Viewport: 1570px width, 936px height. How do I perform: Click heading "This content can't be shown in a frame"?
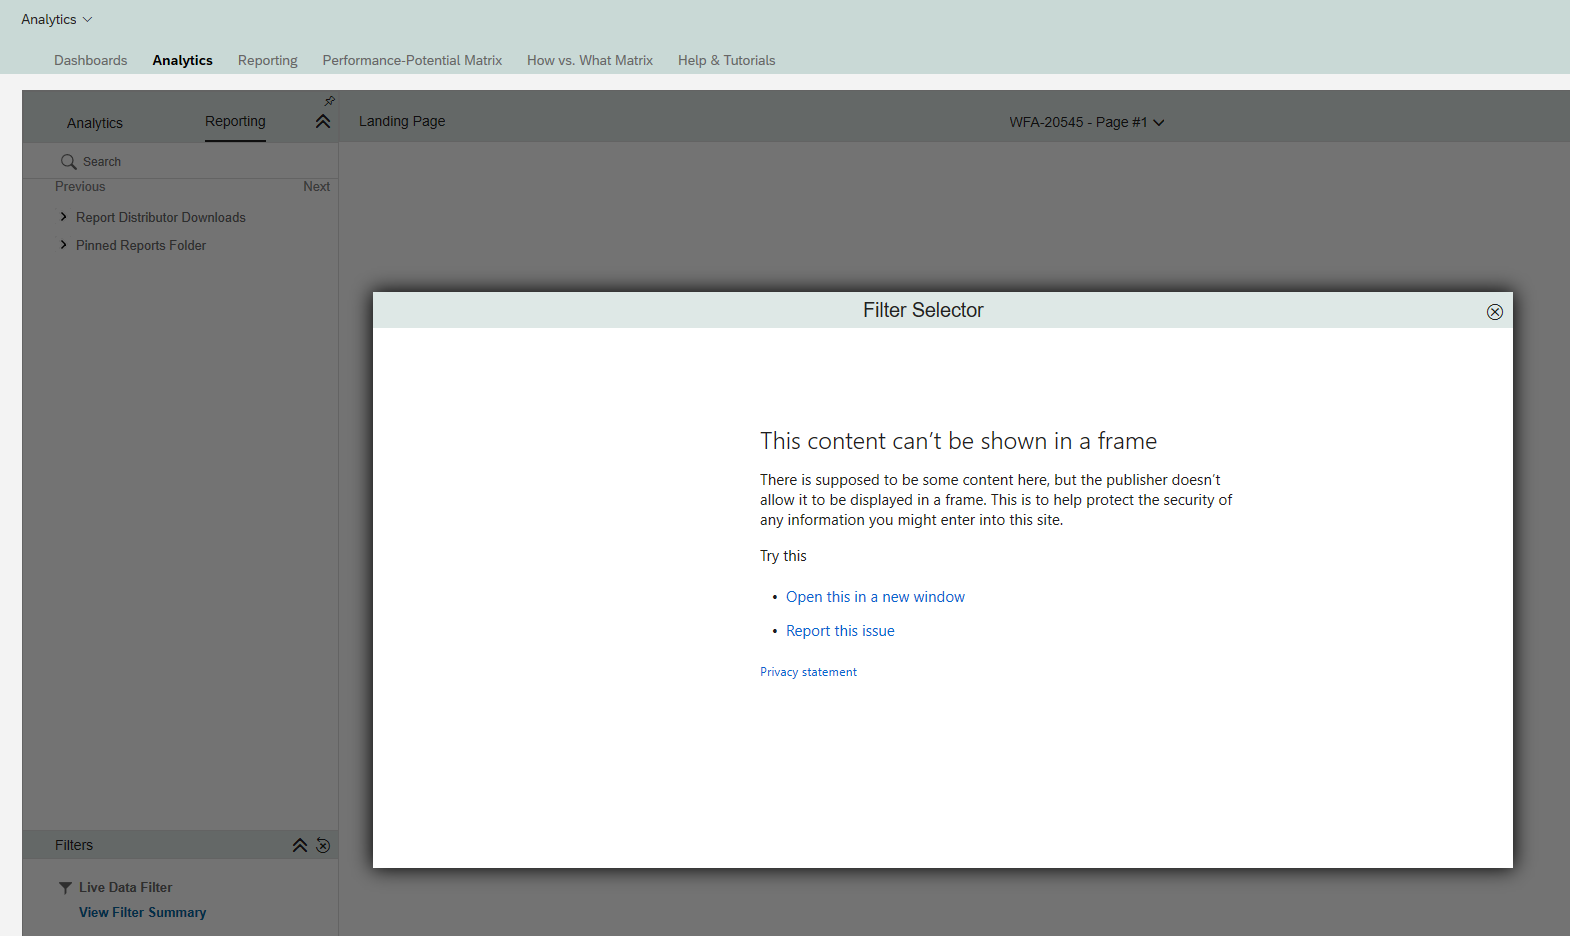point(958,441)
